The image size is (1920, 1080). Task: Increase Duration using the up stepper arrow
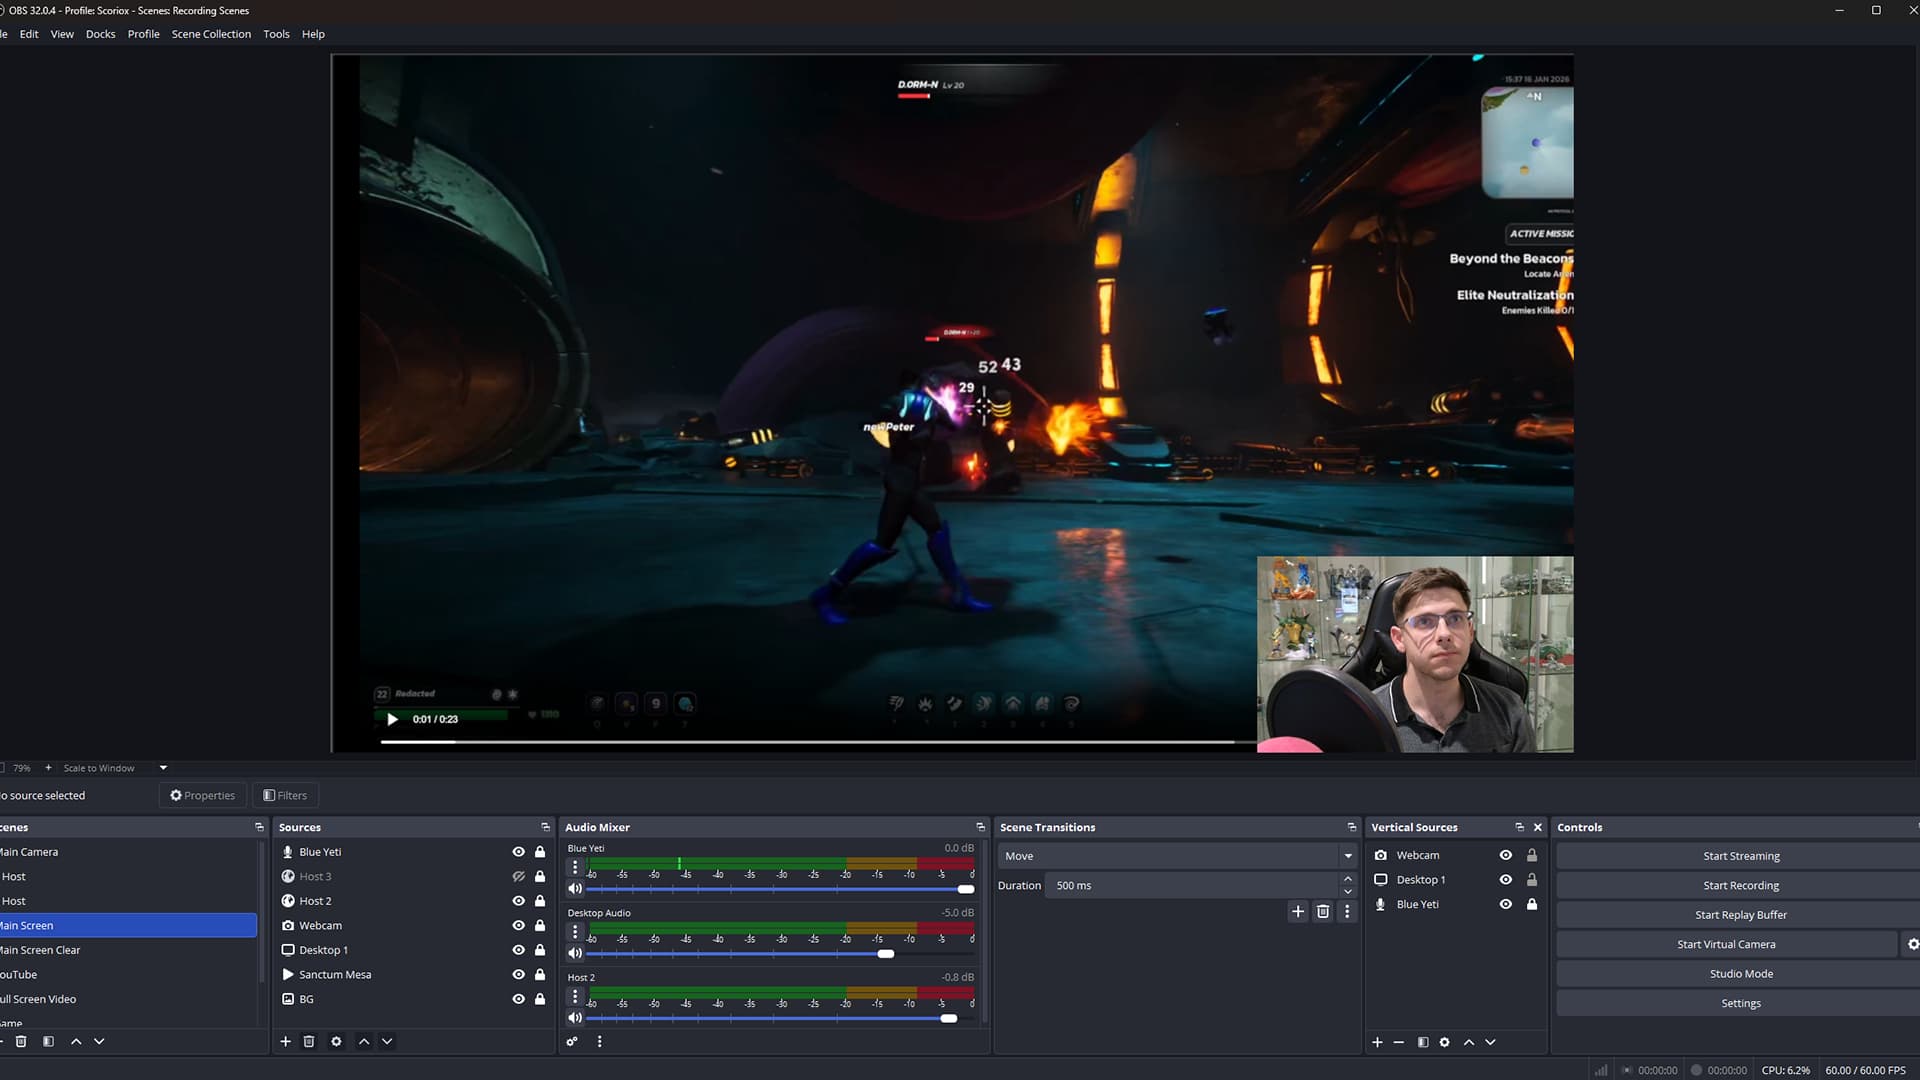tap(1348, 878)
